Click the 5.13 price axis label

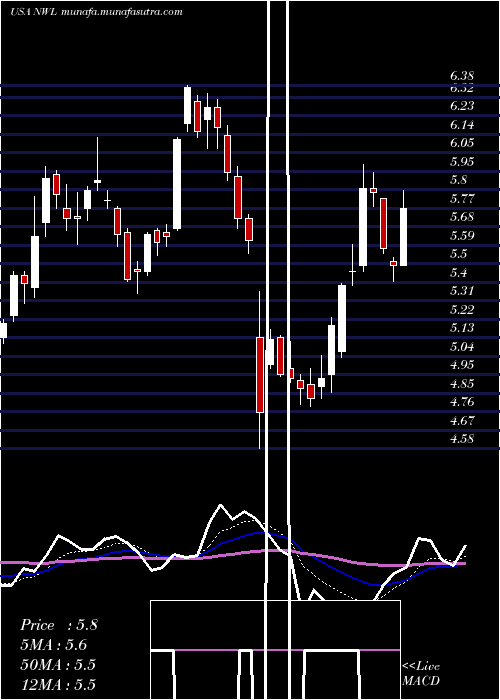[x=462, y=328]
